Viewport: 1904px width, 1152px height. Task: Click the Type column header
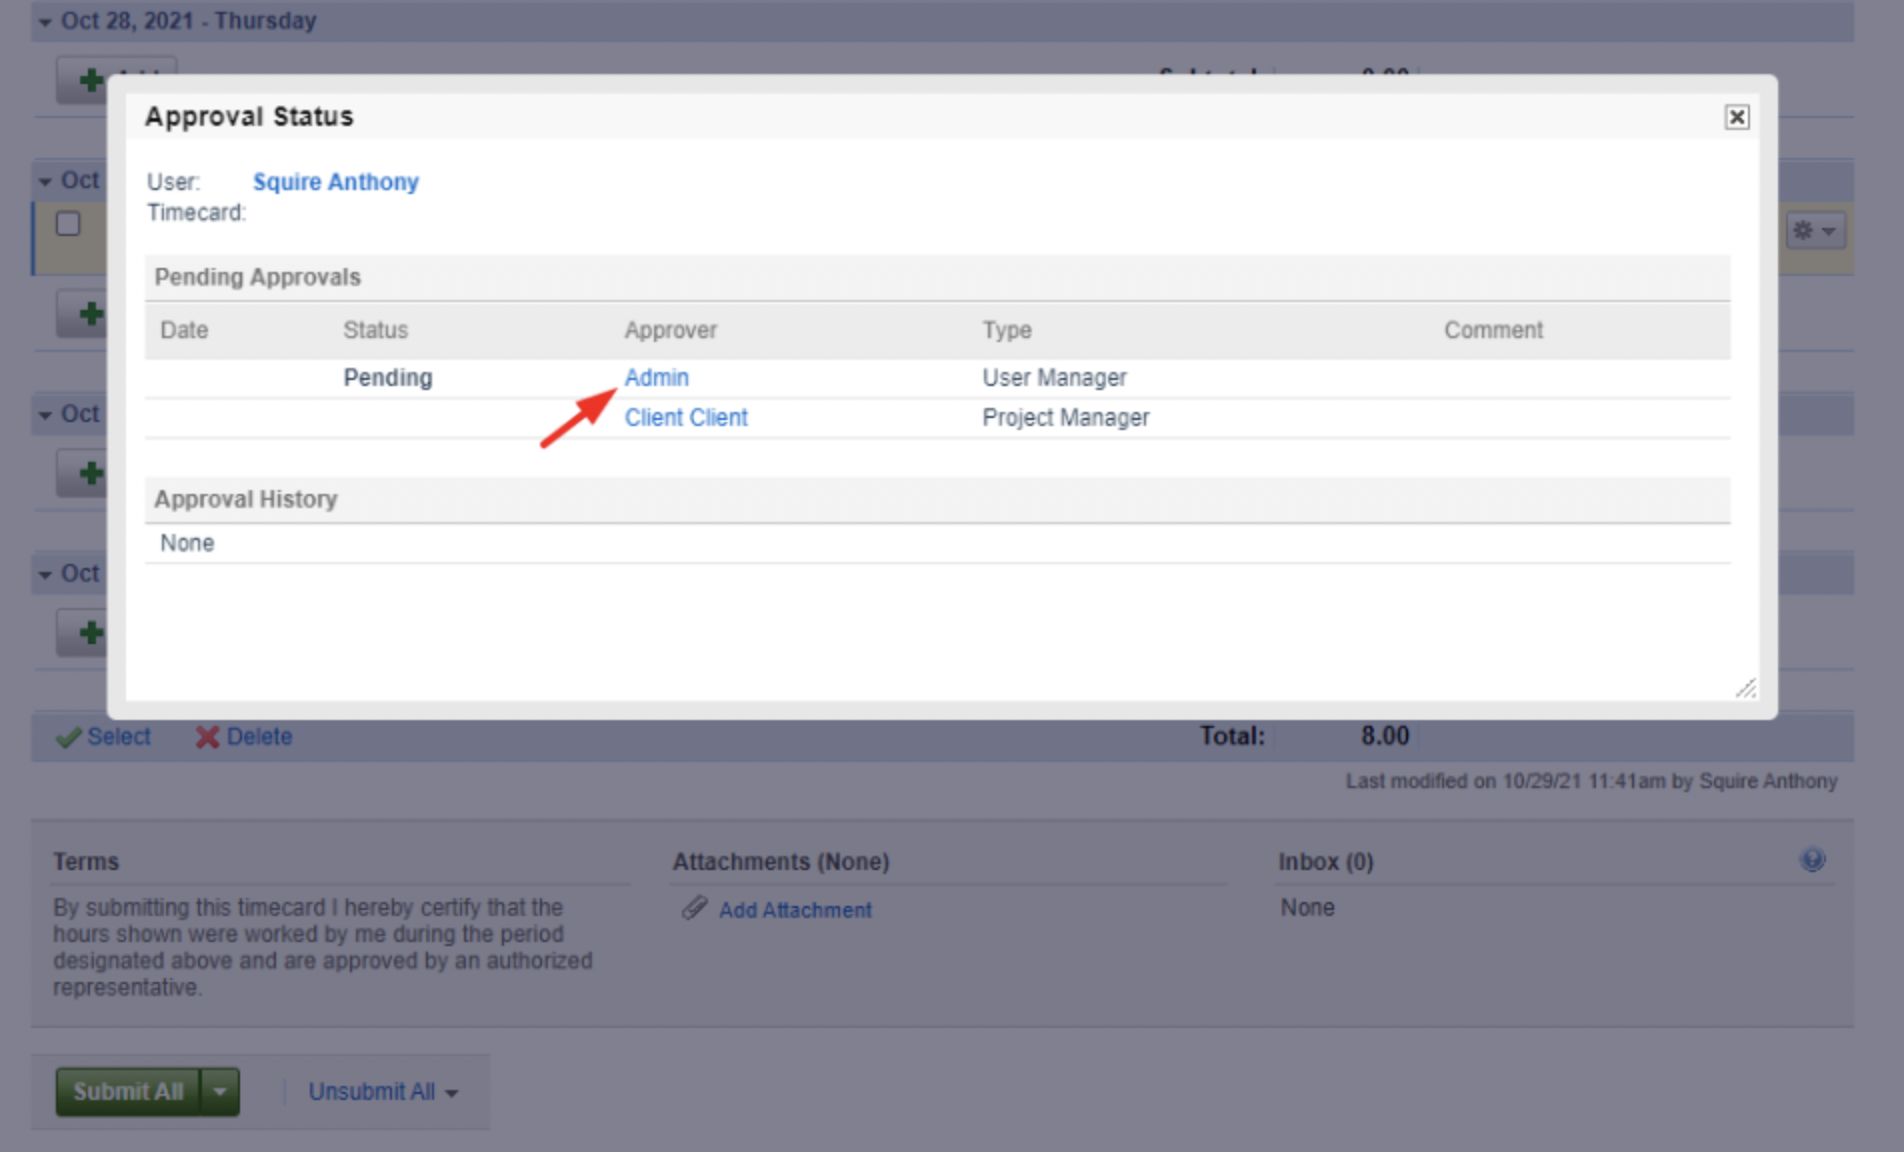1006,330
